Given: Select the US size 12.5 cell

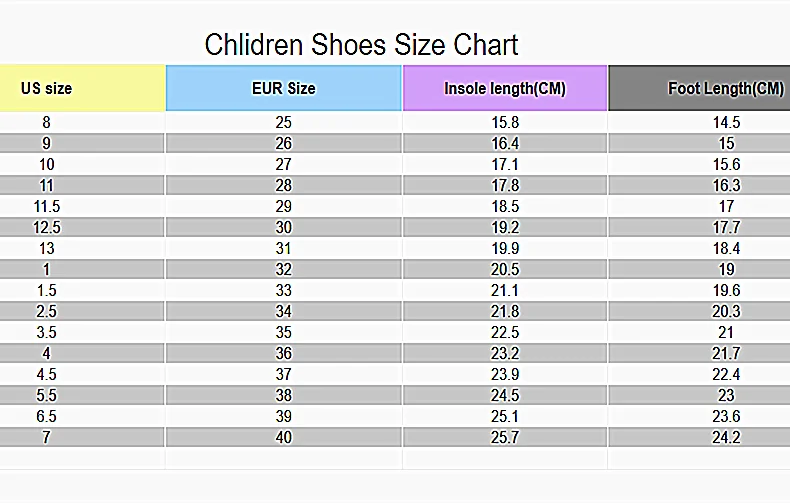Looking at the screenshot, I should pyautogui.click(x=46, y=227).
